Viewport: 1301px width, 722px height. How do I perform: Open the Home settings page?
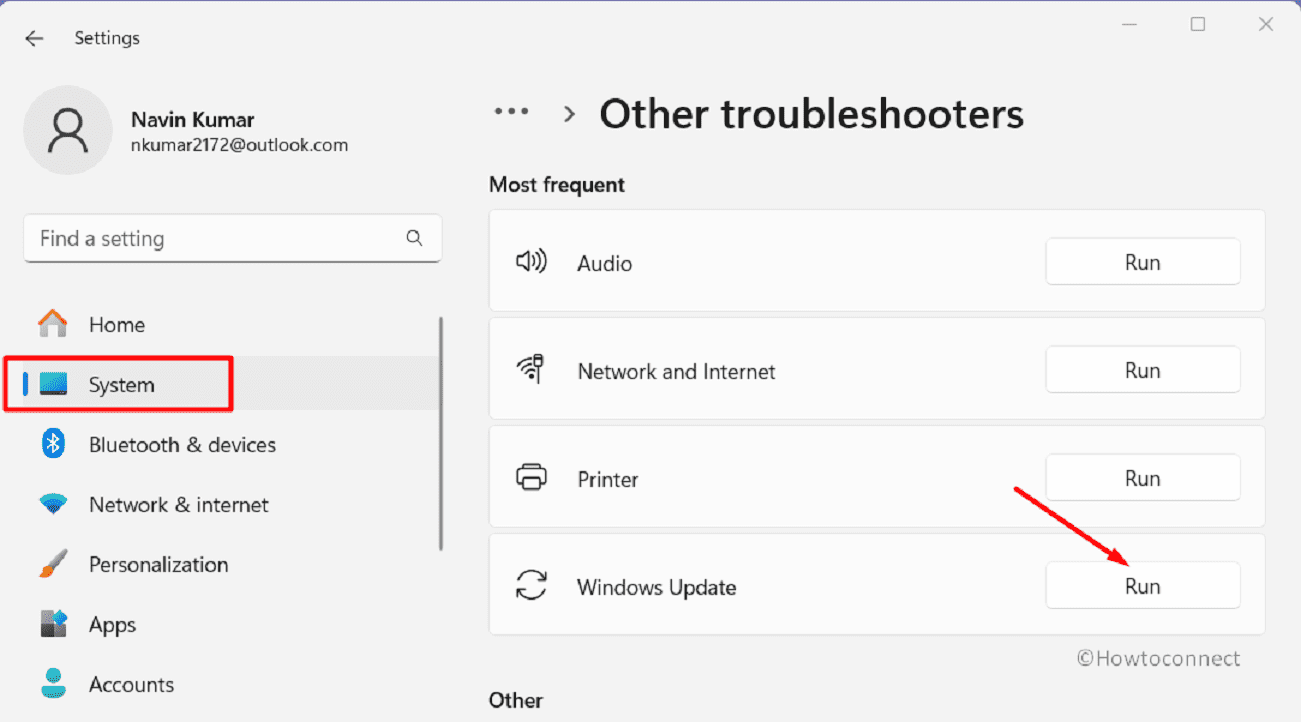pos(116,325)
